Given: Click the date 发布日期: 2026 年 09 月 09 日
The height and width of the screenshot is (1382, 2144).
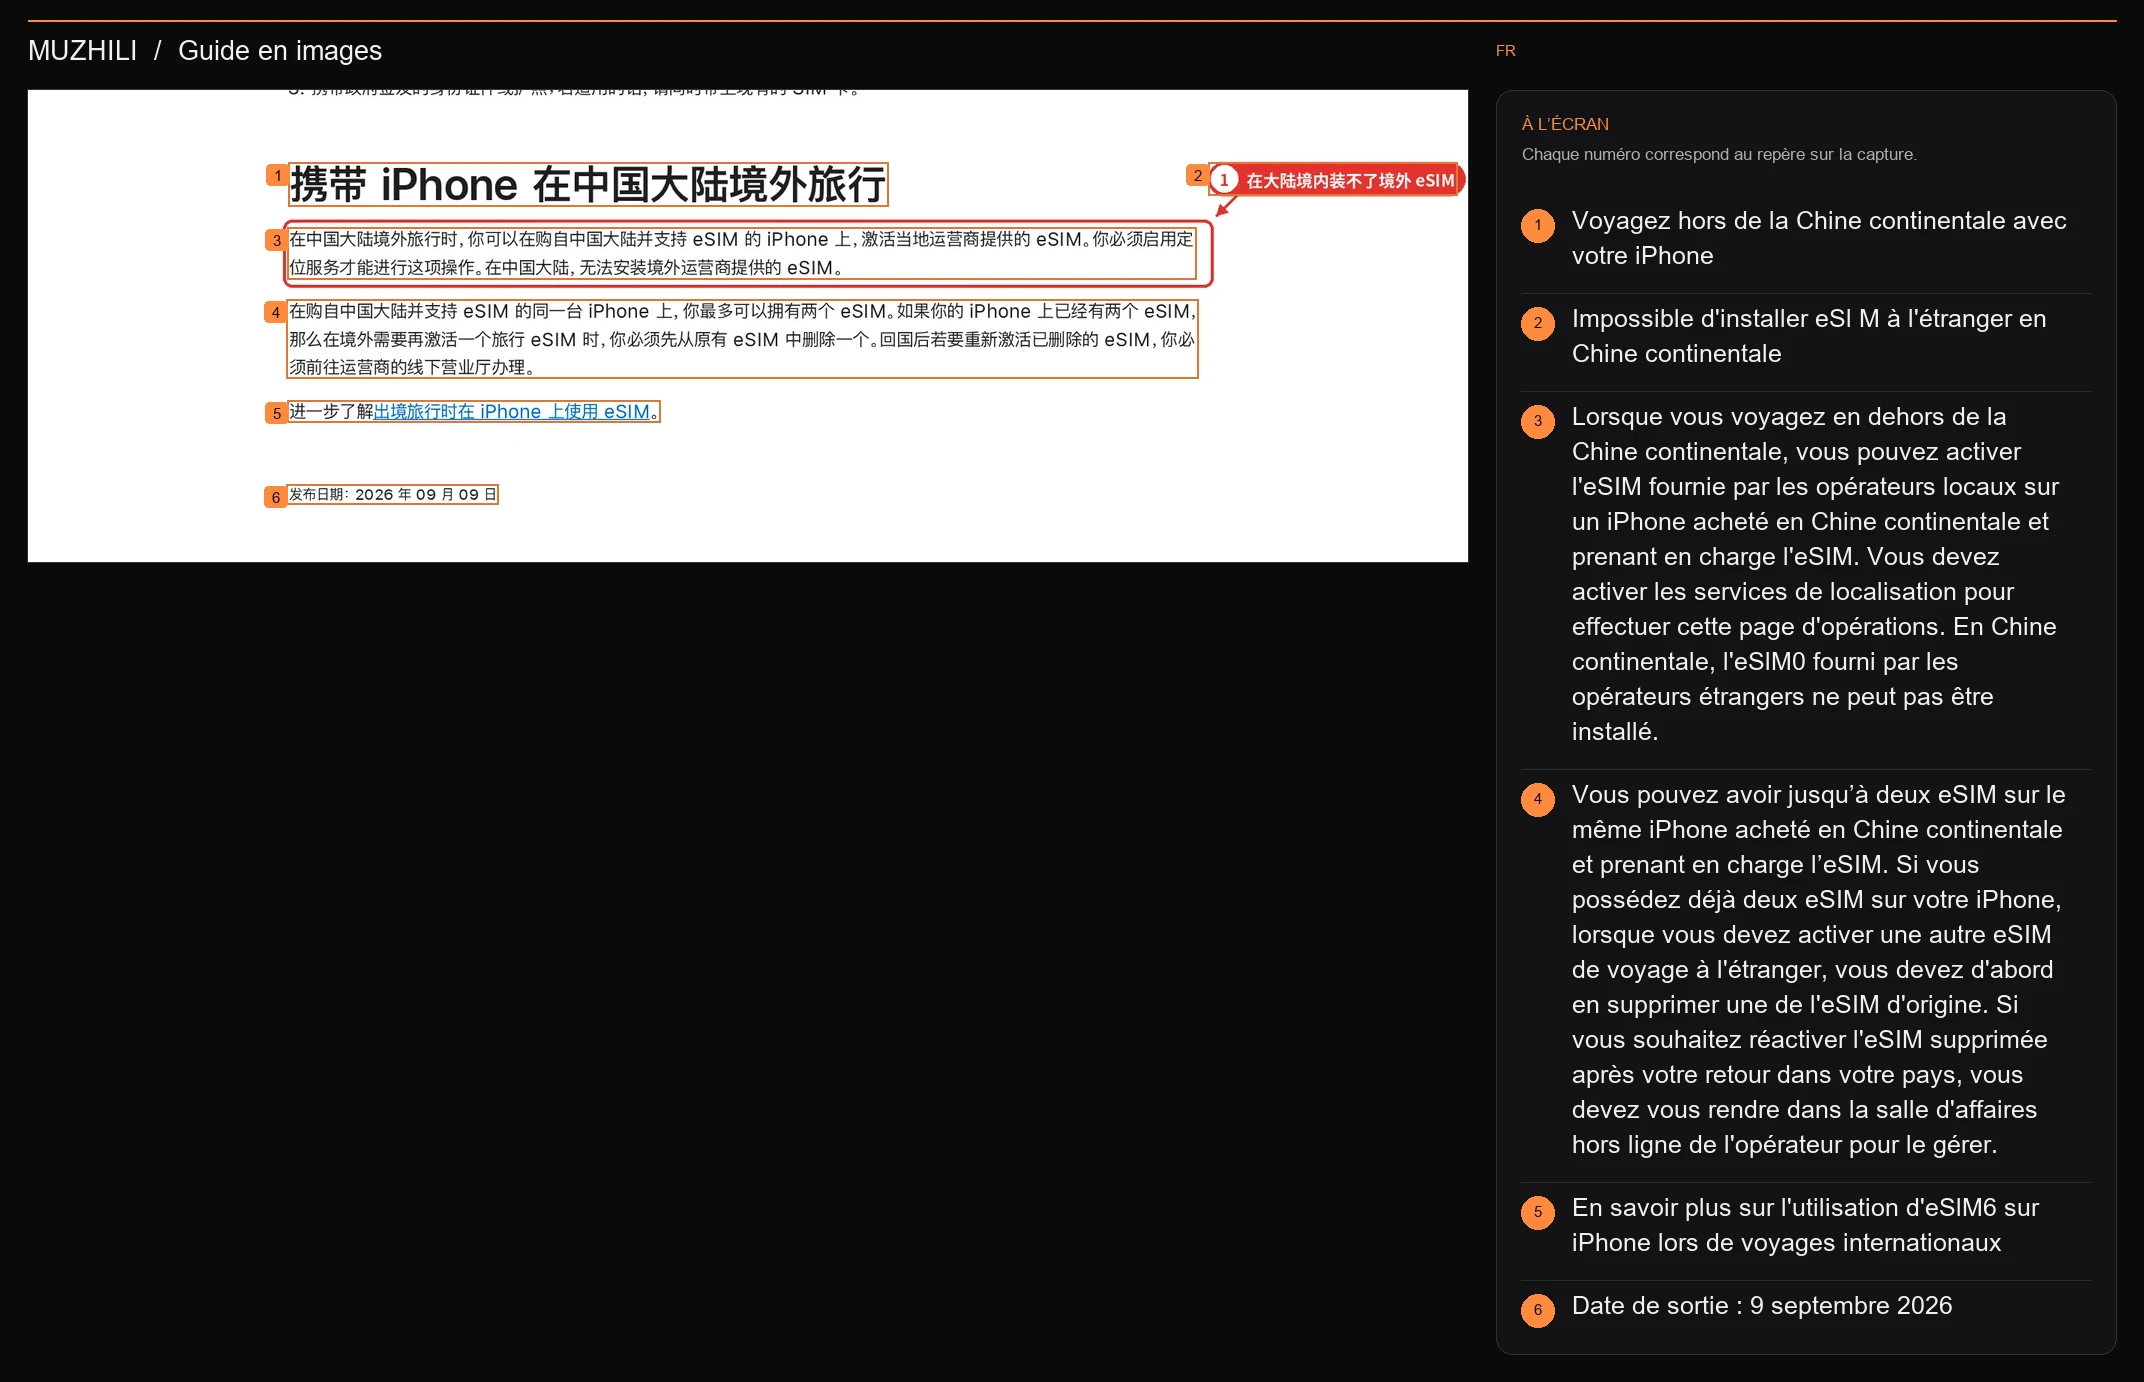Looking at the screenshot, I should (393, 495).
